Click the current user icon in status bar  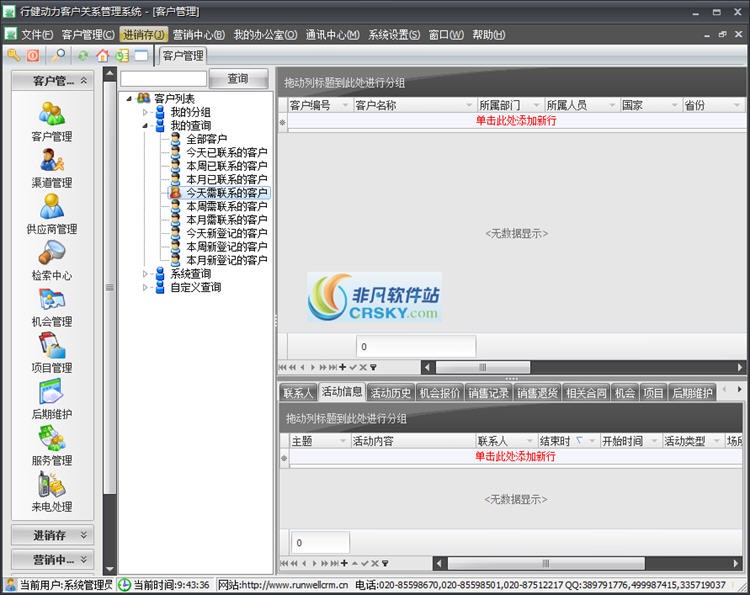pos(11,584)
